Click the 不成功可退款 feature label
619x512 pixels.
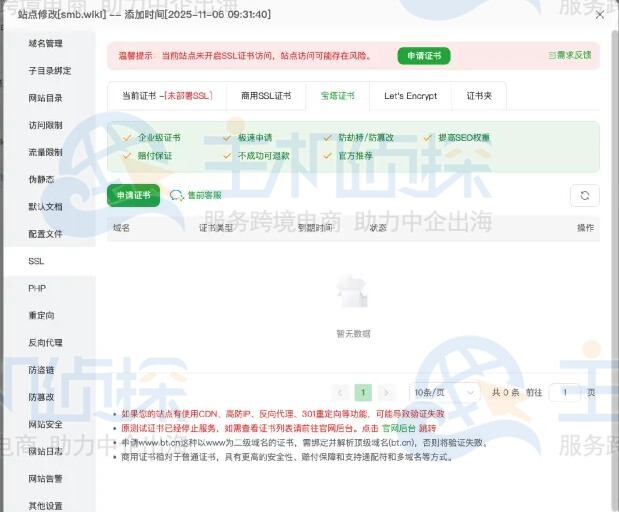click(x=264, y=156)
